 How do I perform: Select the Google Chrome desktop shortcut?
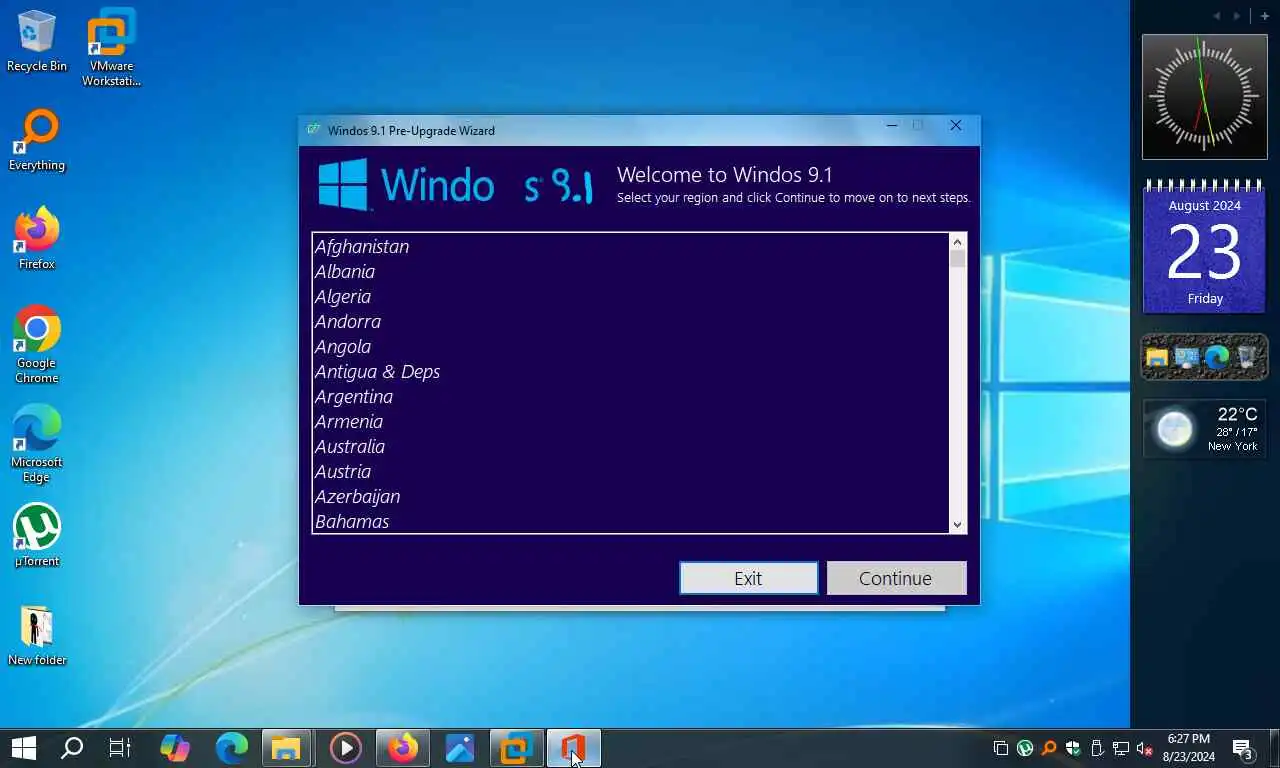pos(37,344)
